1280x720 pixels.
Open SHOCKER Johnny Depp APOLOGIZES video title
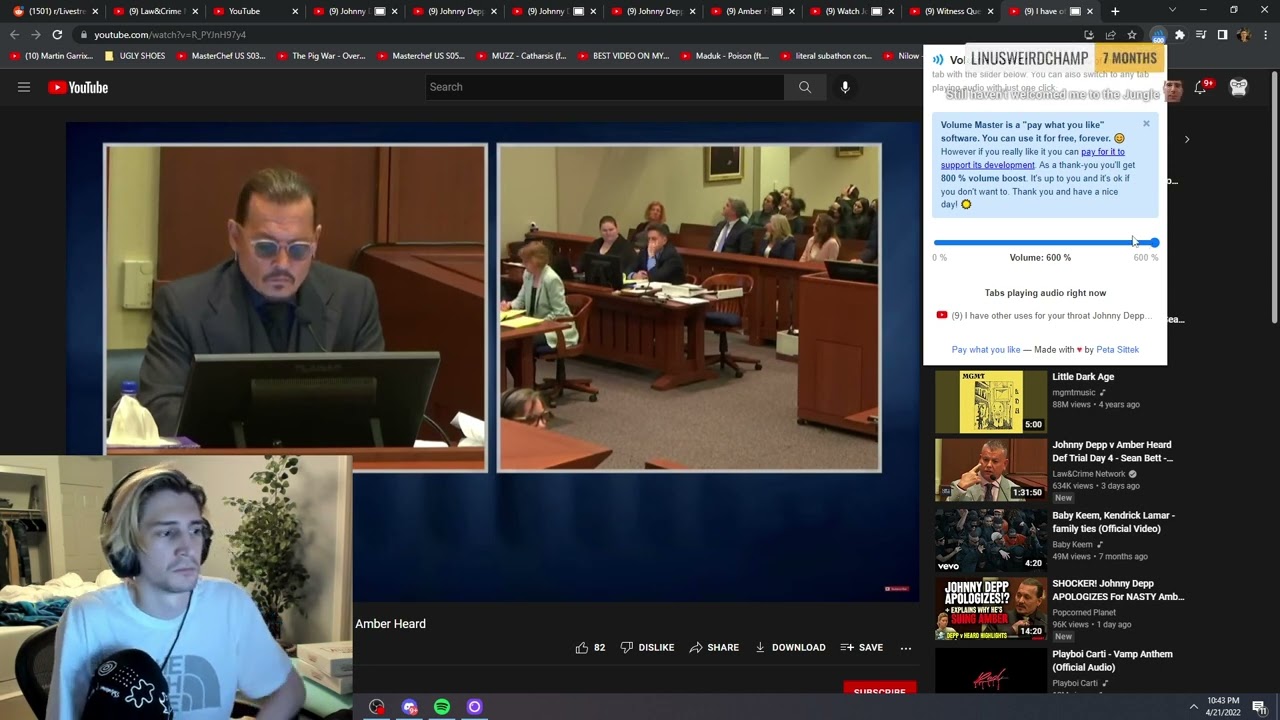1118,590
